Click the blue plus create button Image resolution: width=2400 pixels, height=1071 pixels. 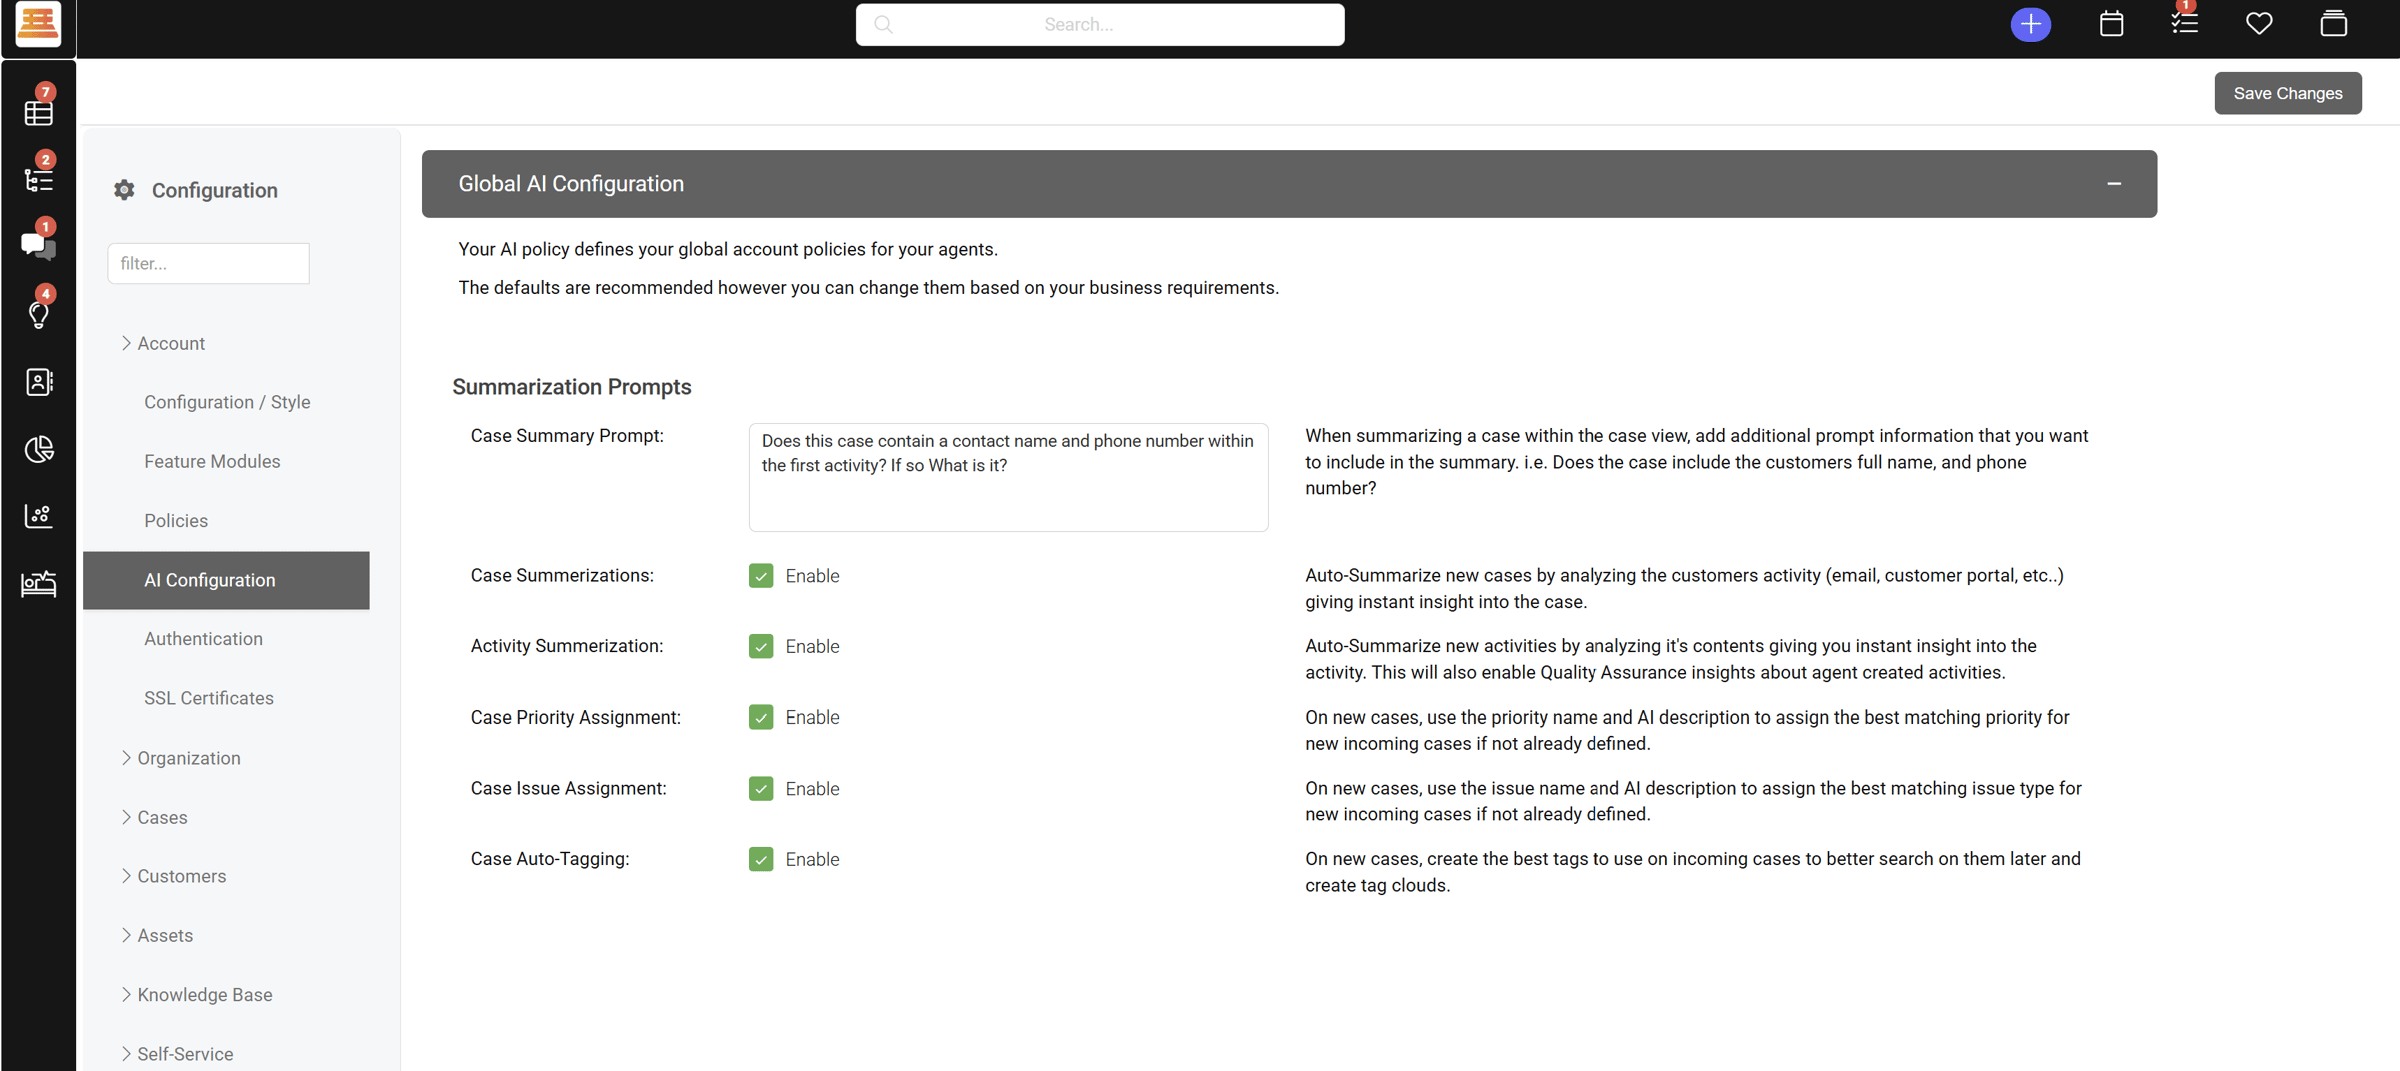click(x=2030, y=24)
